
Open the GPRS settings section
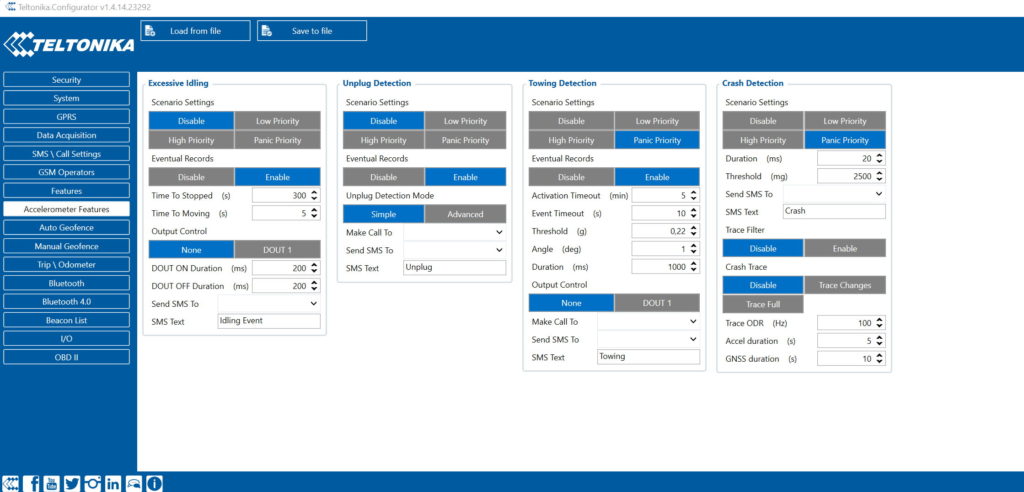[66, 117]
